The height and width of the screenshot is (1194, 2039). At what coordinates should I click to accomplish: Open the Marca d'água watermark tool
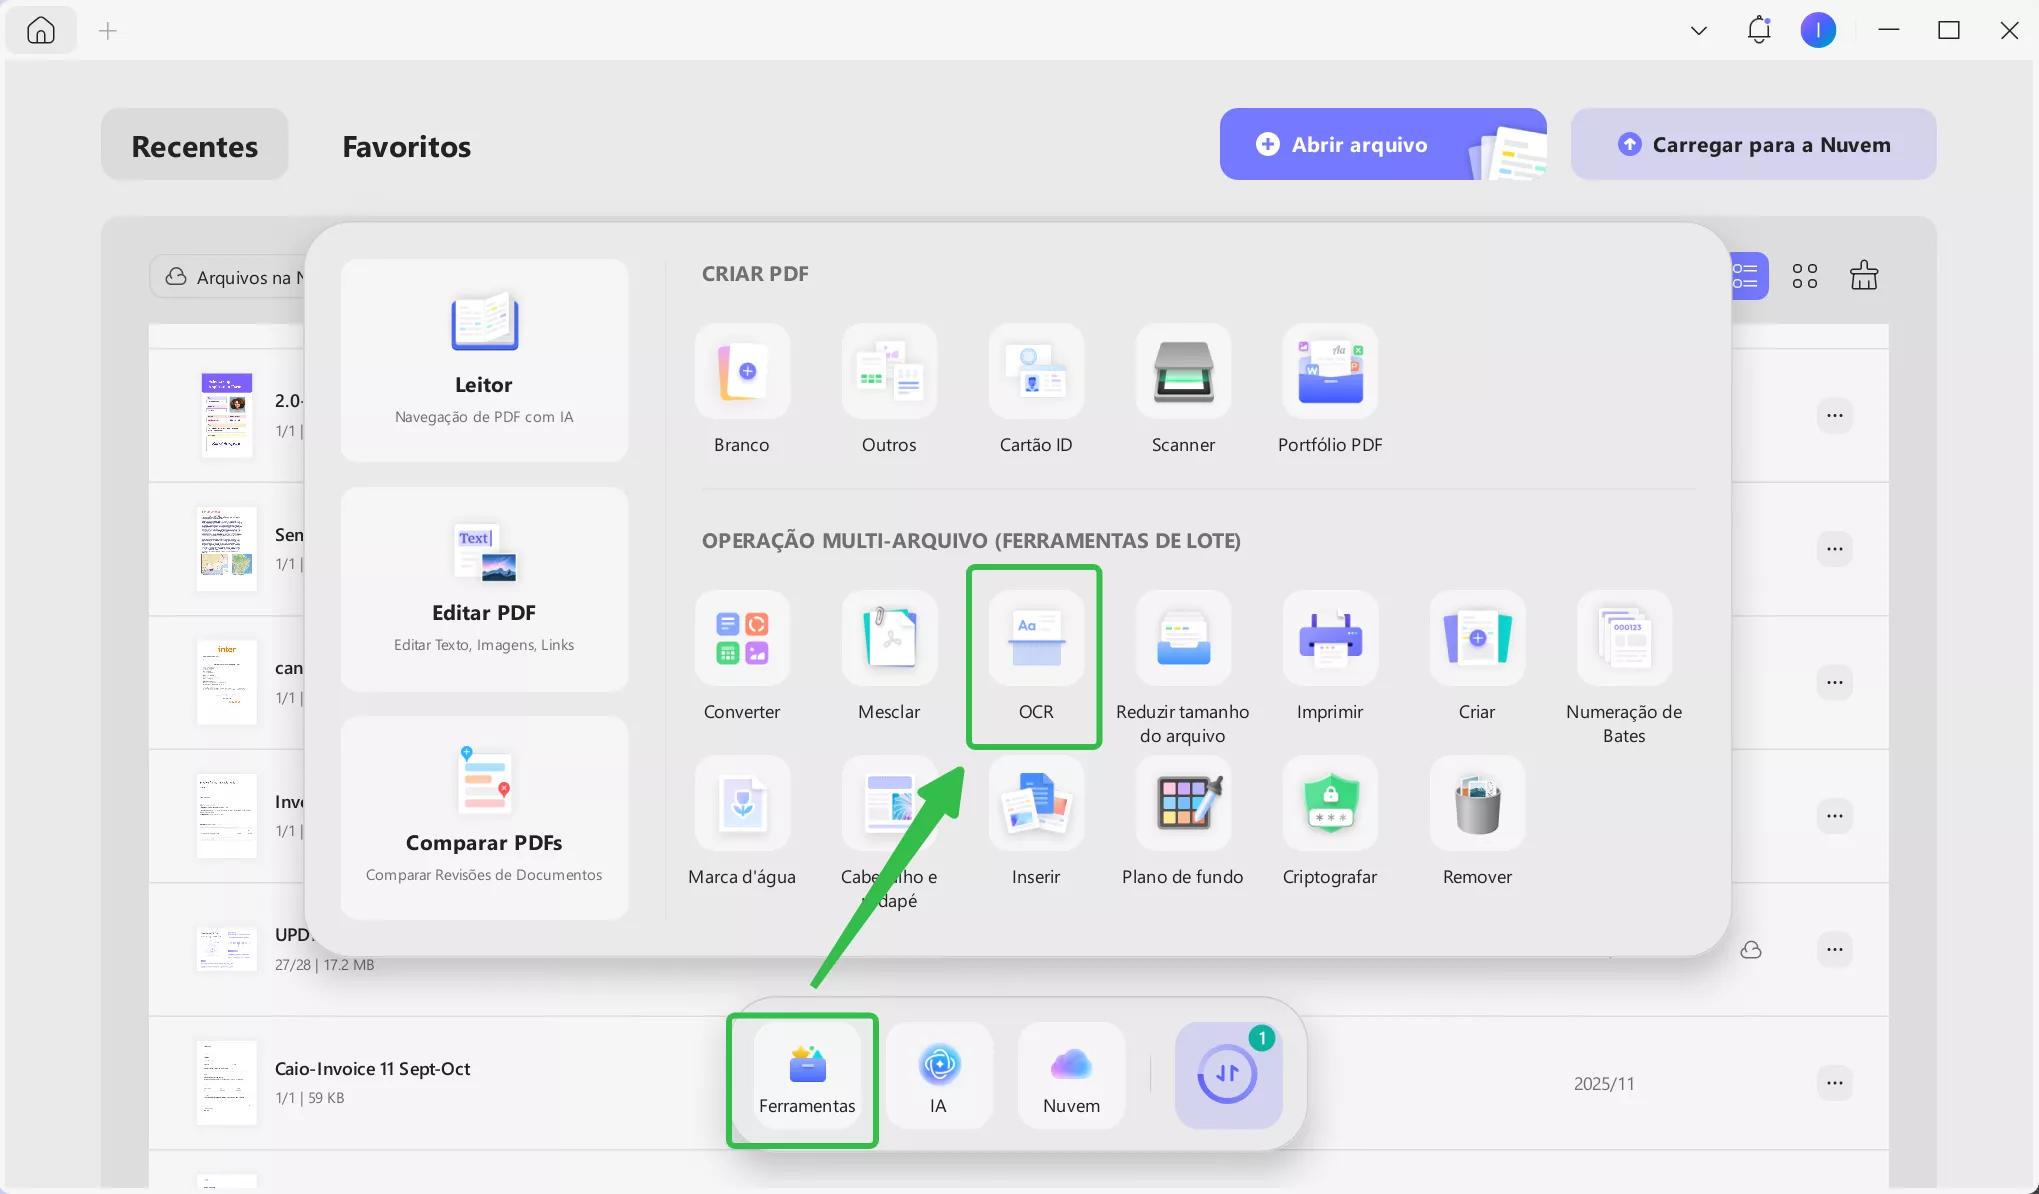[x=742, y=805]
